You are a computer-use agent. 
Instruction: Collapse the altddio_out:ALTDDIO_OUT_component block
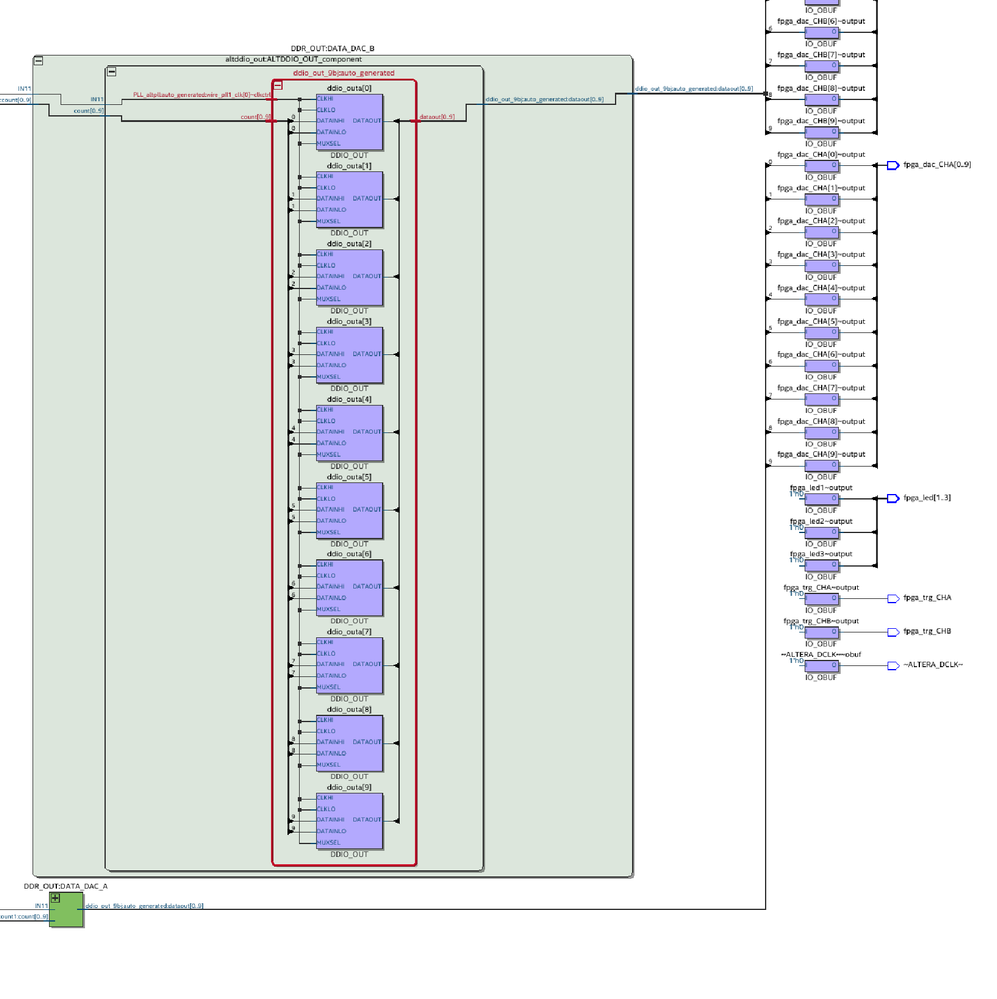111,71
